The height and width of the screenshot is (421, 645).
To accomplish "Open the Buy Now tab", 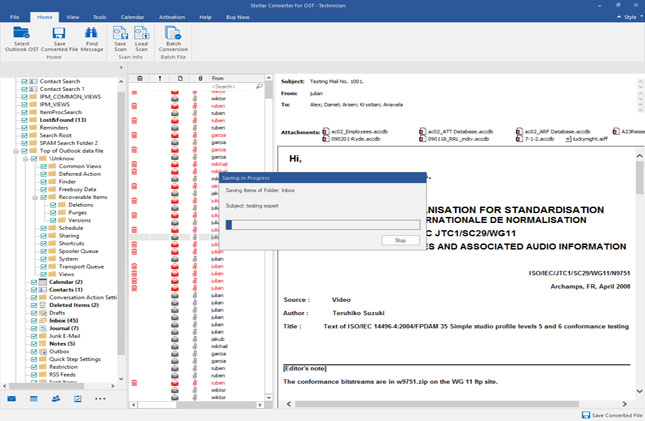I will tap(238, 17).
